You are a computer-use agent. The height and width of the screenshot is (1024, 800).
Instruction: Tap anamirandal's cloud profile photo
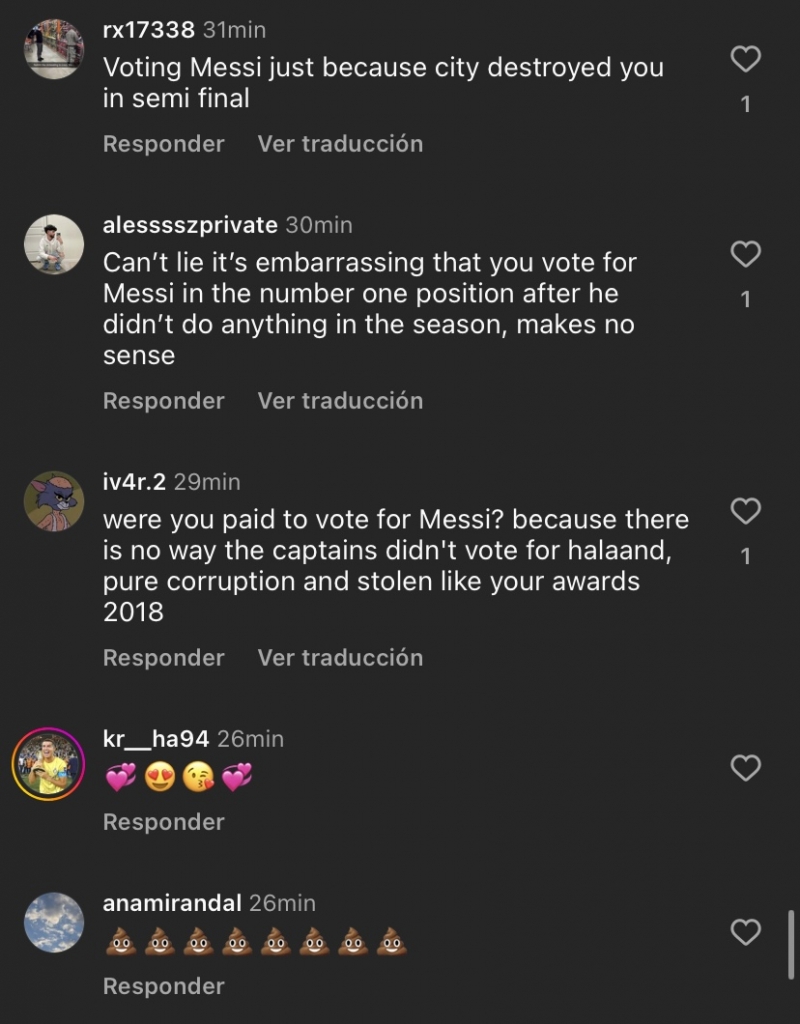point(54,922)
